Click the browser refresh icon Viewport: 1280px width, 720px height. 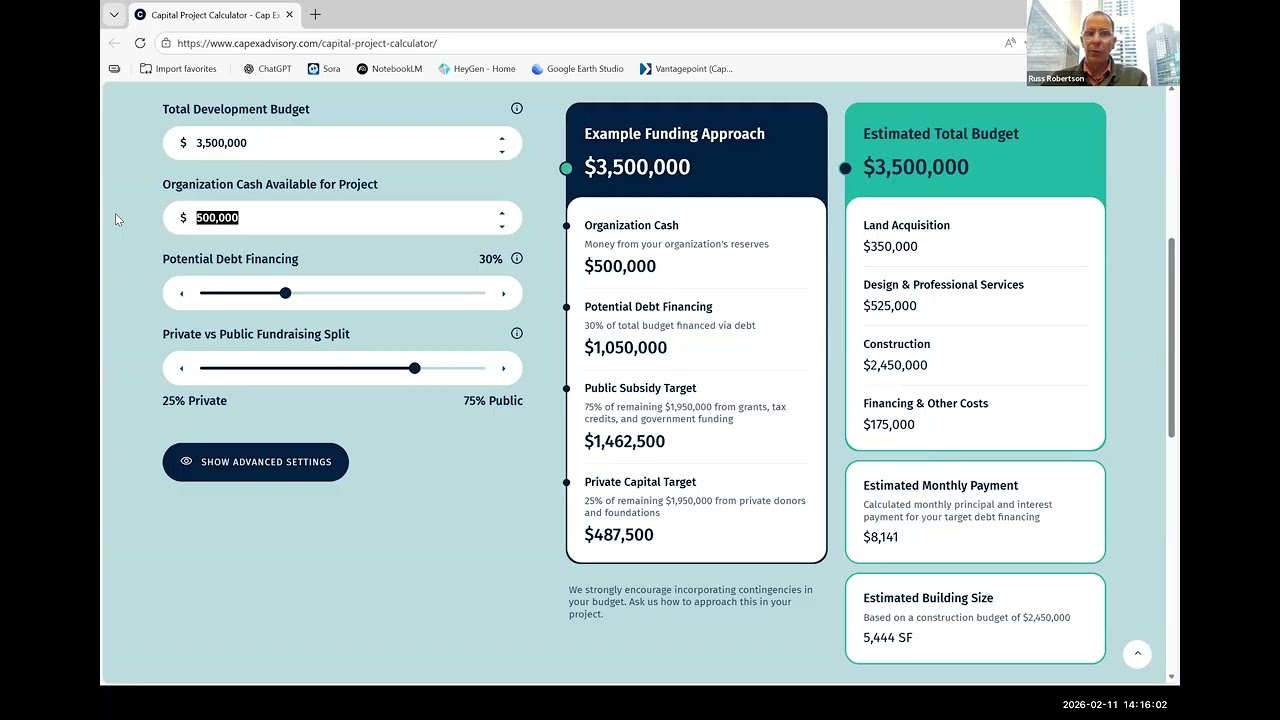tap(140, 43)
